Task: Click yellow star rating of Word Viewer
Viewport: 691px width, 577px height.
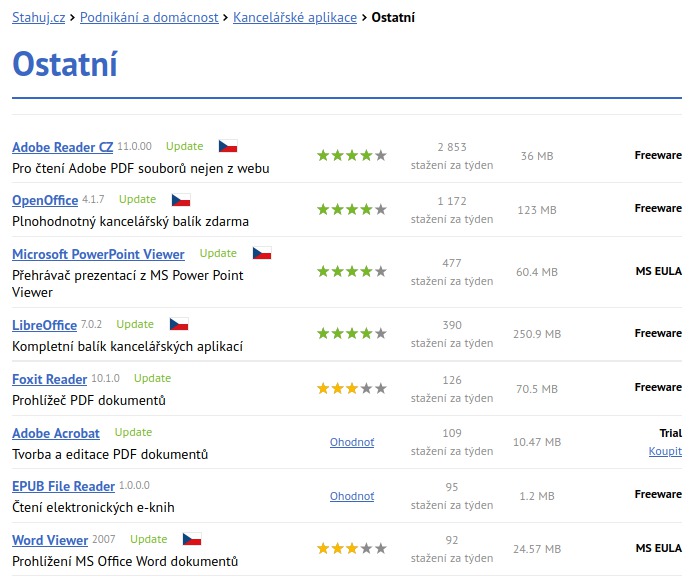Action: point(352,548)
